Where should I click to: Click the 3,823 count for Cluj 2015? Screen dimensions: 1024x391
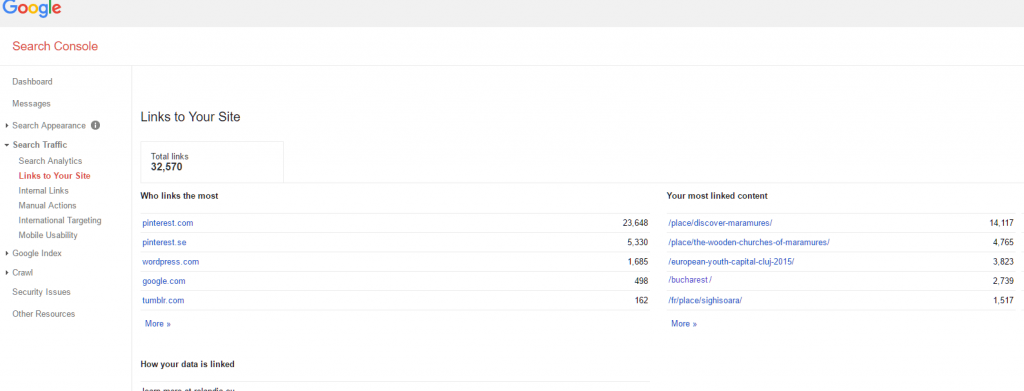[x=1003, y=262]
